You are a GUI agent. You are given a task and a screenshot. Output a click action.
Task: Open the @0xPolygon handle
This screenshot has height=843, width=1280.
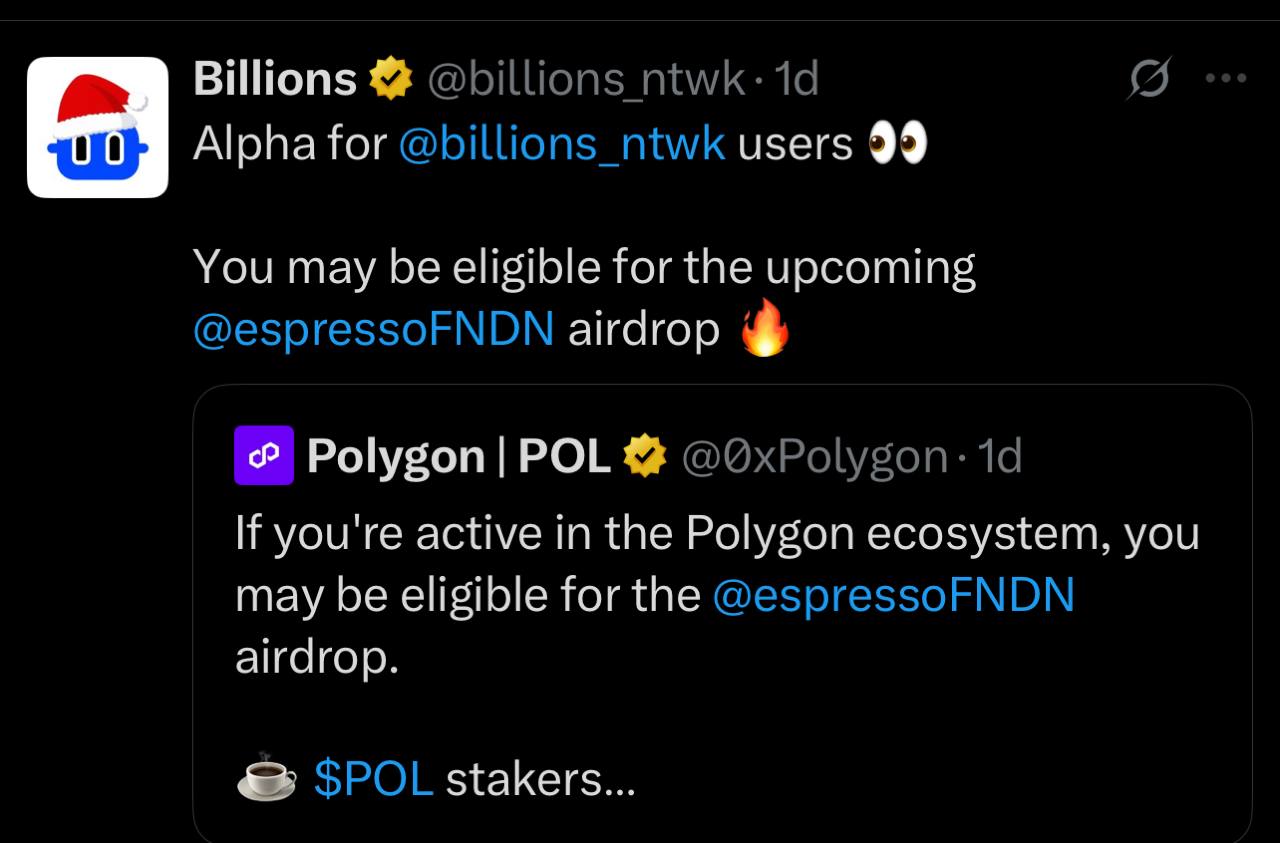click(x=814, y=457)
